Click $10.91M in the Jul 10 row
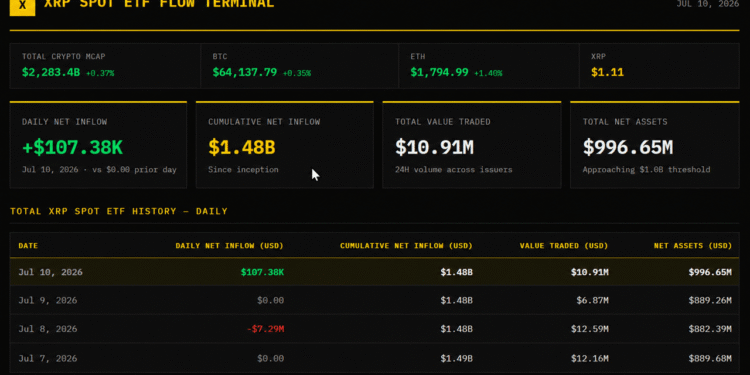 [589, 272]
